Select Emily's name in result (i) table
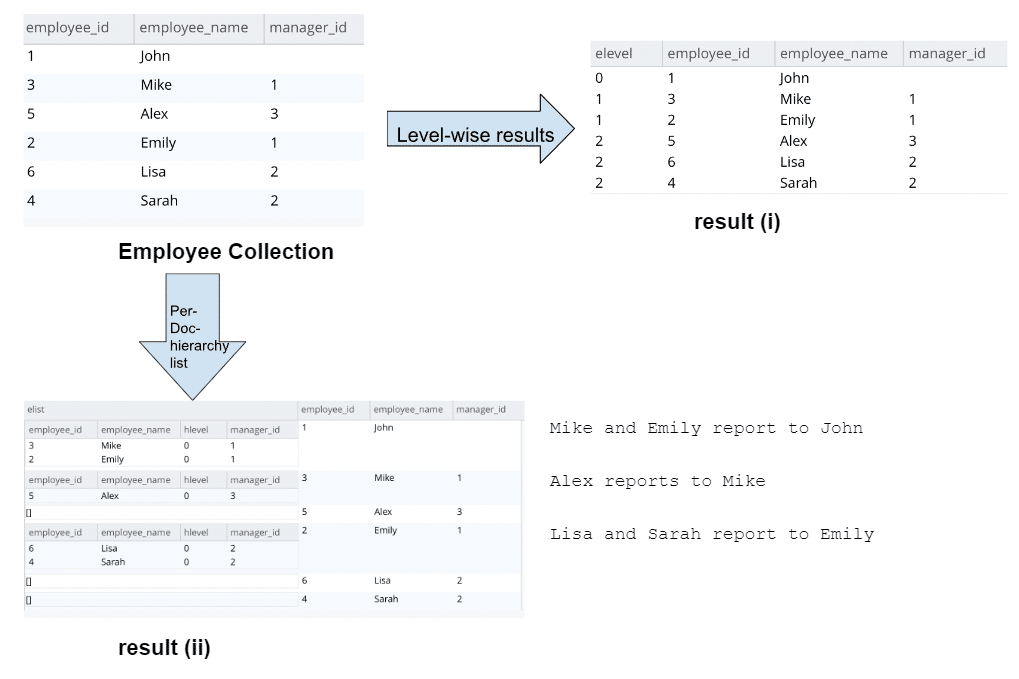 tap(797, 120)
